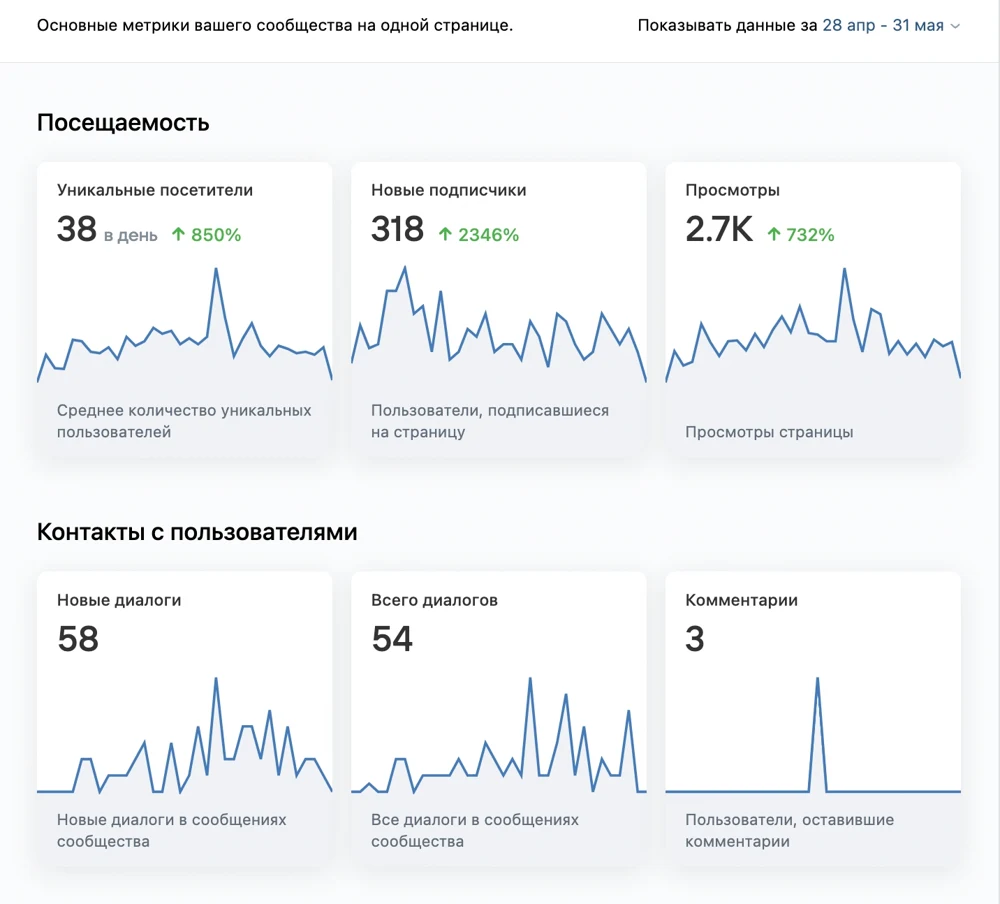1000x904 pixels.
Task: Open the date range dropdown 28 апр - 31 мая
Action: 890,26
